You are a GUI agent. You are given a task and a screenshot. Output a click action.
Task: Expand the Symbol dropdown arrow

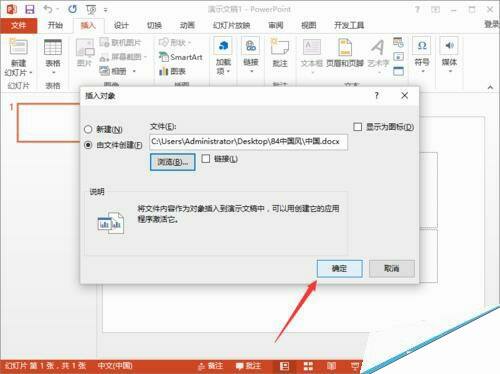(423, 71)
